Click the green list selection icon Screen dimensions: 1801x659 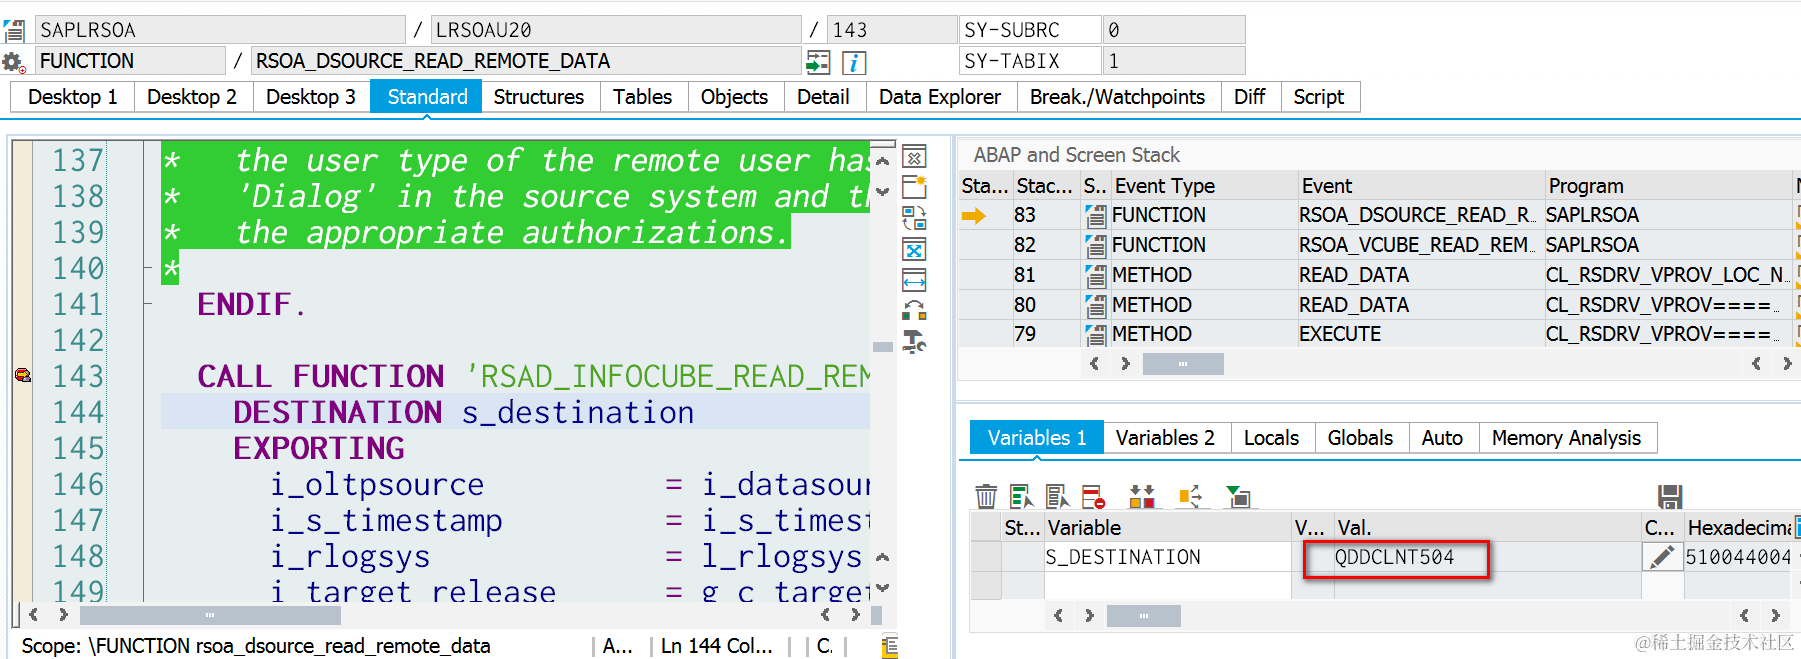click(x=1021, y=496)
